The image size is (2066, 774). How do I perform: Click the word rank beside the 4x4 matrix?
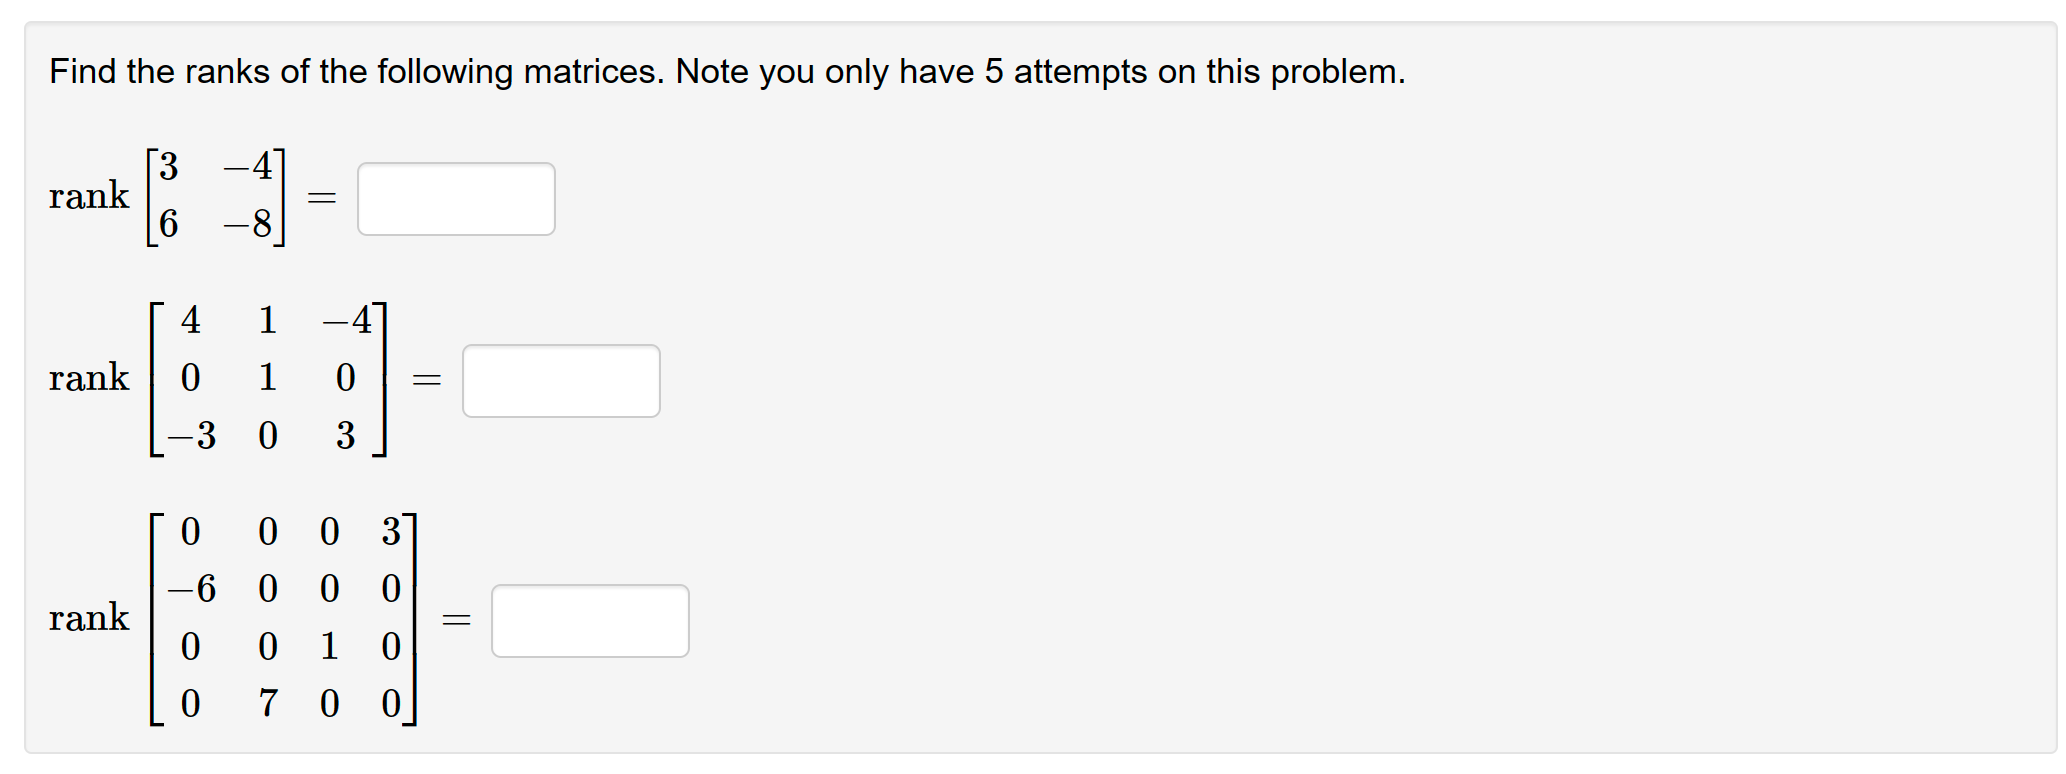89,618
